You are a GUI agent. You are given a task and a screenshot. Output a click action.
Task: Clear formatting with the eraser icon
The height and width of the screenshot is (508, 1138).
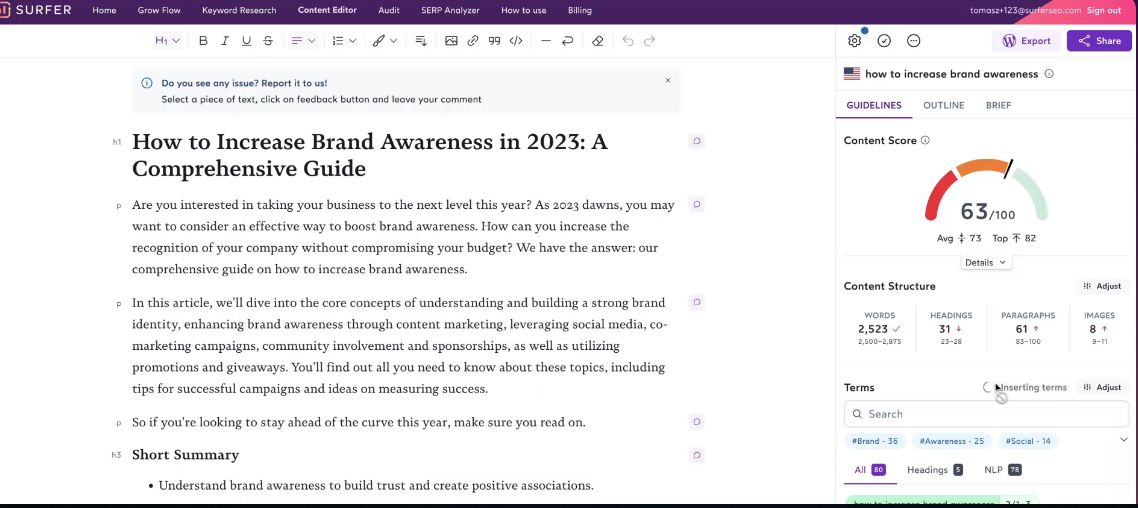click(x=597, y=41)
